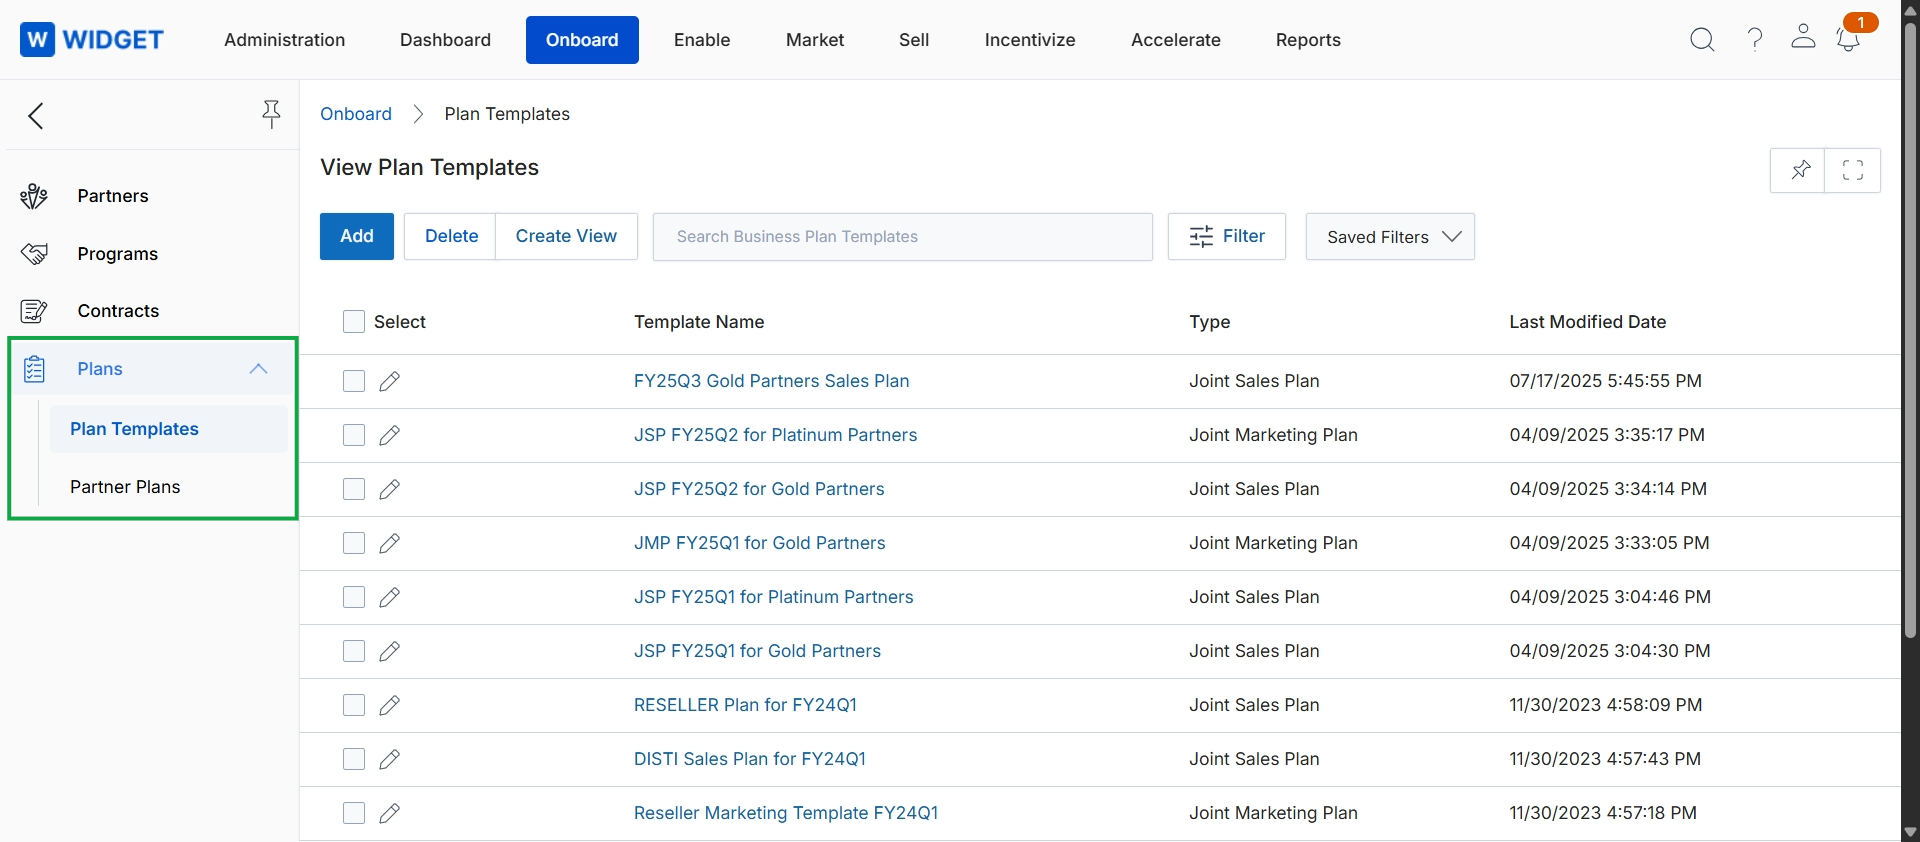Collapse the Plans menu chevron
The image size is (1920, 842).
(258, 369)
